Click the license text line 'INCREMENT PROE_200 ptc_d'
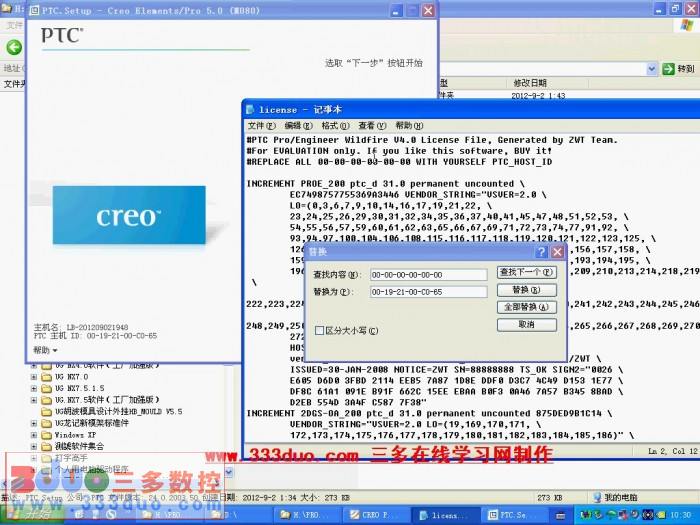Image resolution: width=700 pixels, height=525 pixels. pyautogui.click(x=386, y=183)
